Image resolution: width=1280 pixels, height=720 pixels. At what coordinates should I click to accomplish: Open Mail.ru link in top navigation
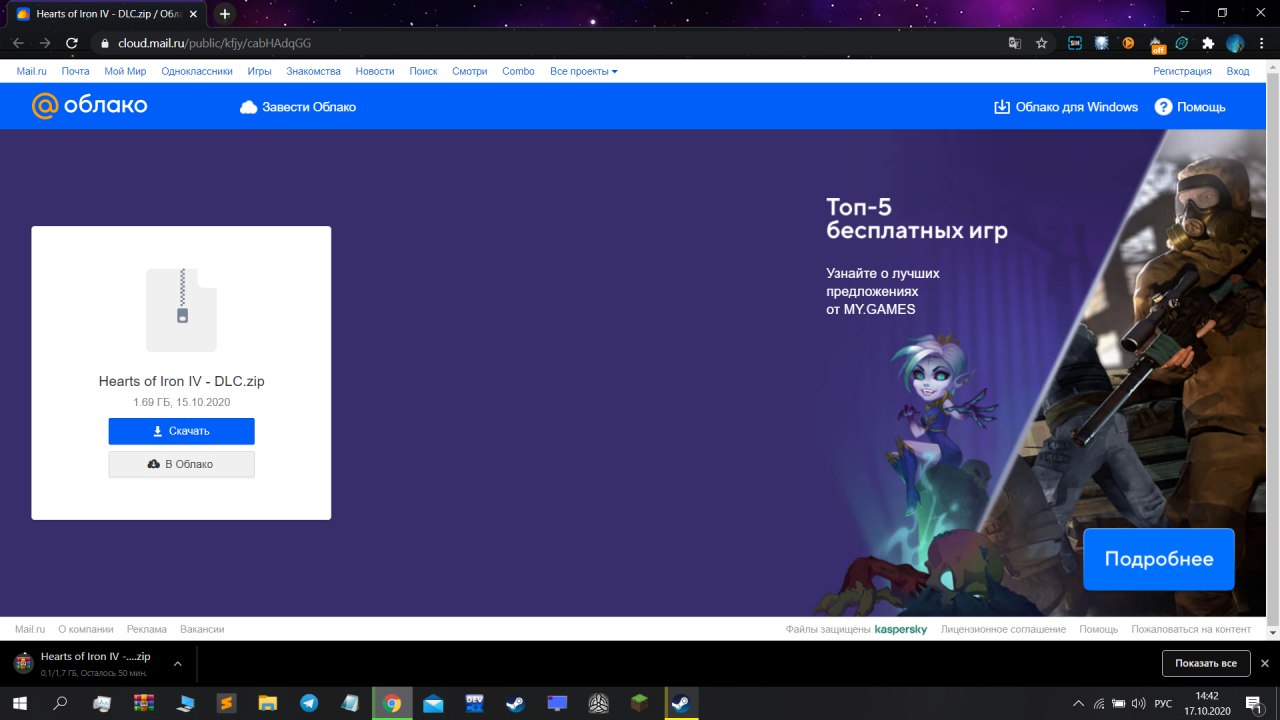click(x=32, y=71)
